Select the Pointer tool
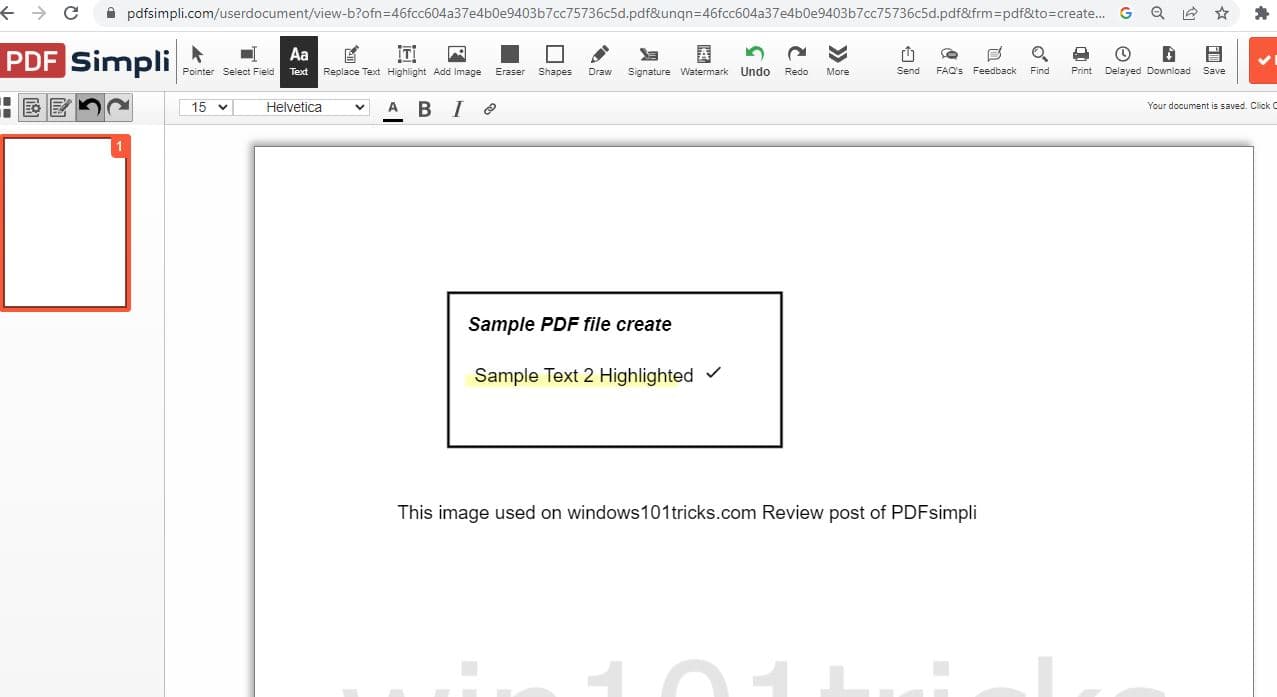1277x697 pixels. [x=198, y=60]
